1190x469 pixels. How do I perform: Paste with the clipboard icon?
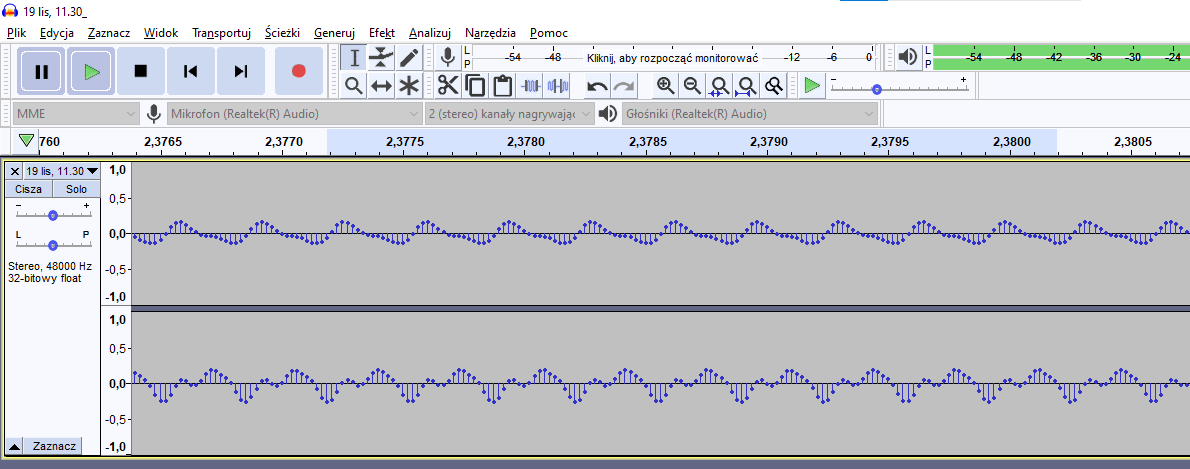click(502, 86)
